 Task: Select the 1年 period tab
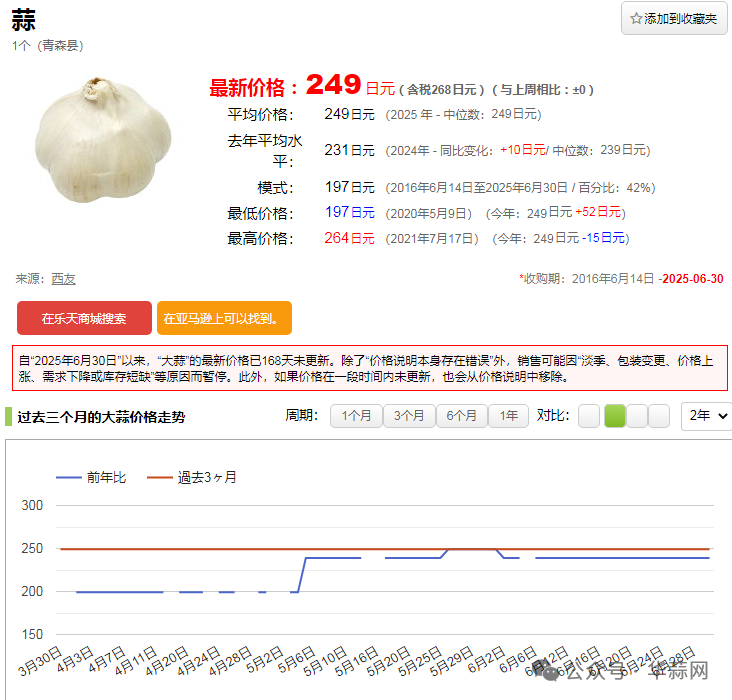point(509,416)
